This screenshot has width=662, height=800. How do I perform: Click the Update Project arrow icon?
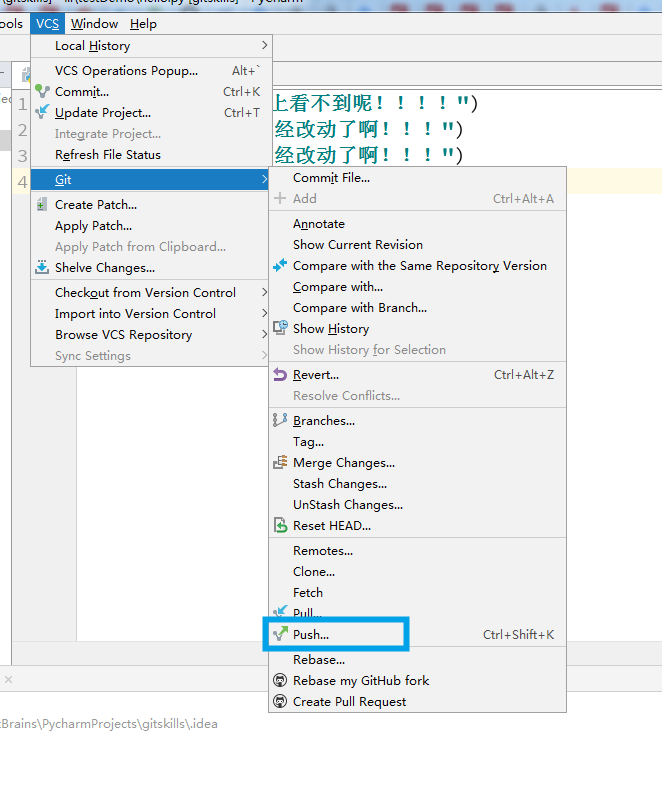click(42, 112)
